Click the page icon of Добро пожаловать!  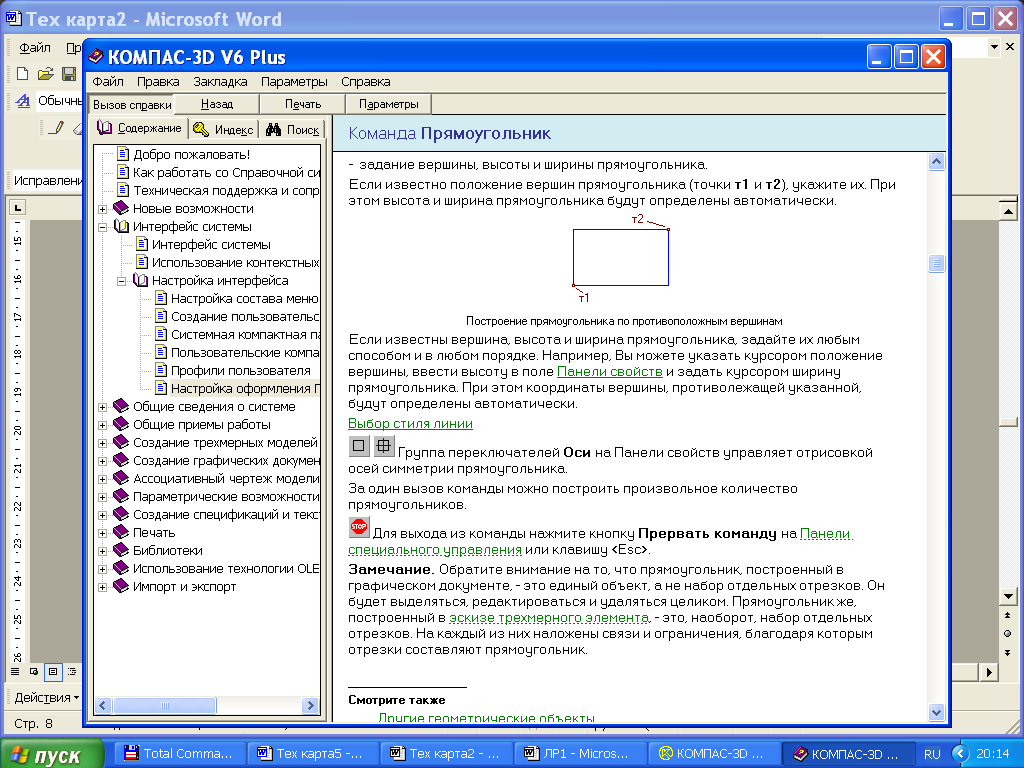click(123, 154)
